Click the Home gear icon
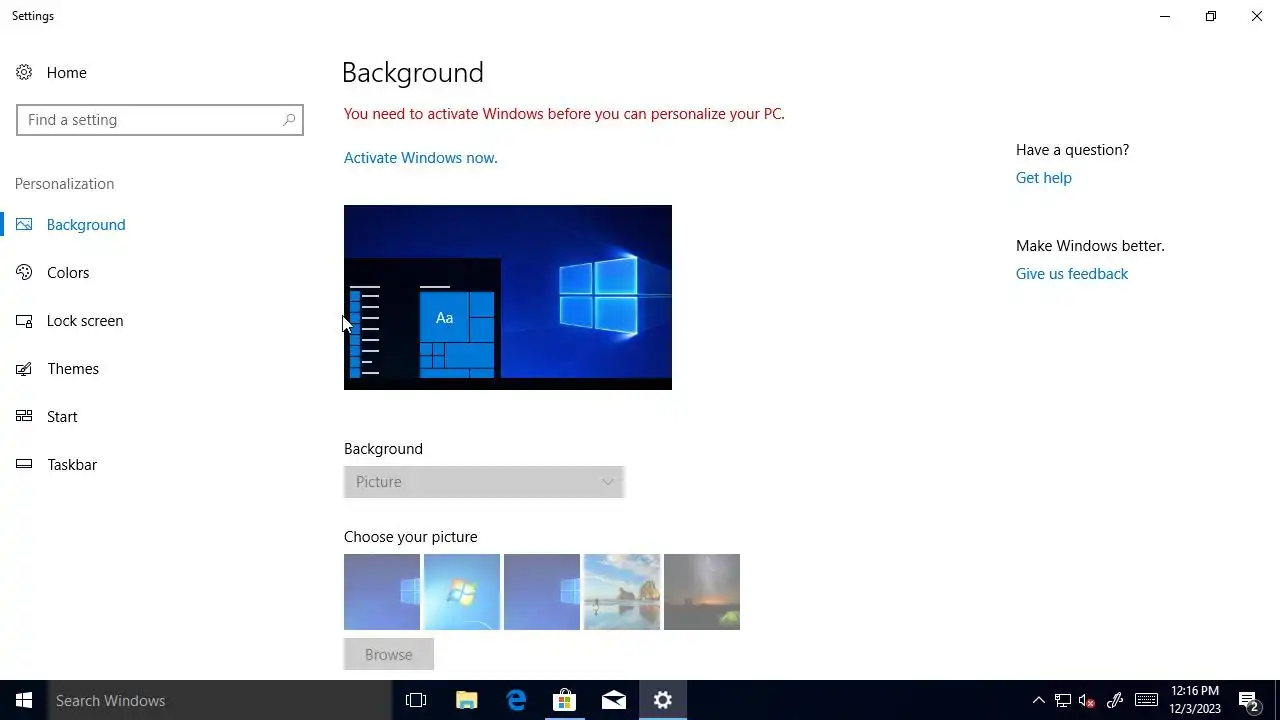The width and height of the screenshot is (1280, 720). pos(24,72)
